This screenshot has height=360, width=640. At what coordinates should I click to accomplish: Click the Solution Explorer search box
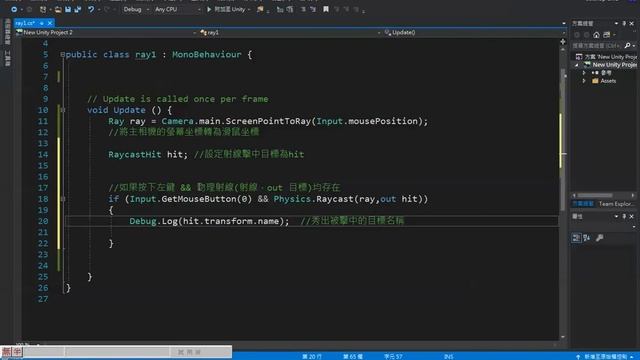(x=597, y=45)
